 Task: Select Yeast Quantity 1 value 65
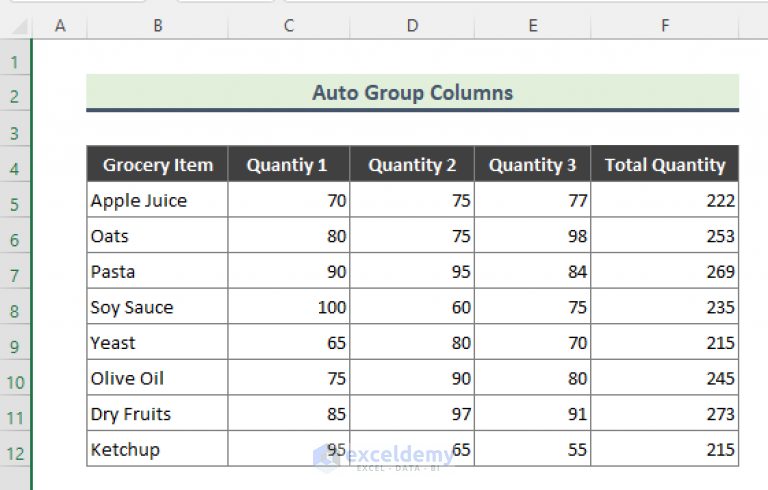tap(289, 342)
